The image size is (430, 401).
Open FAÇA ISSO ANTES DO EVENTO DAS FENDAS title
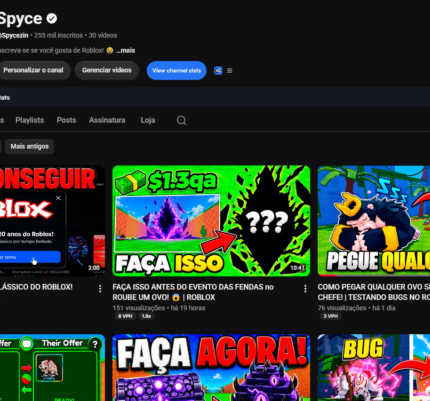point(193,292)
